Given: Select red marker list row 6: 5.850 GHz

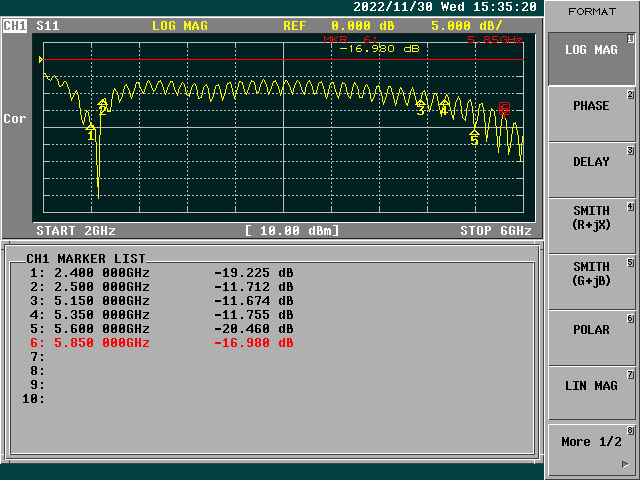Looking at the screenshot, I should [x=162, y=342].
